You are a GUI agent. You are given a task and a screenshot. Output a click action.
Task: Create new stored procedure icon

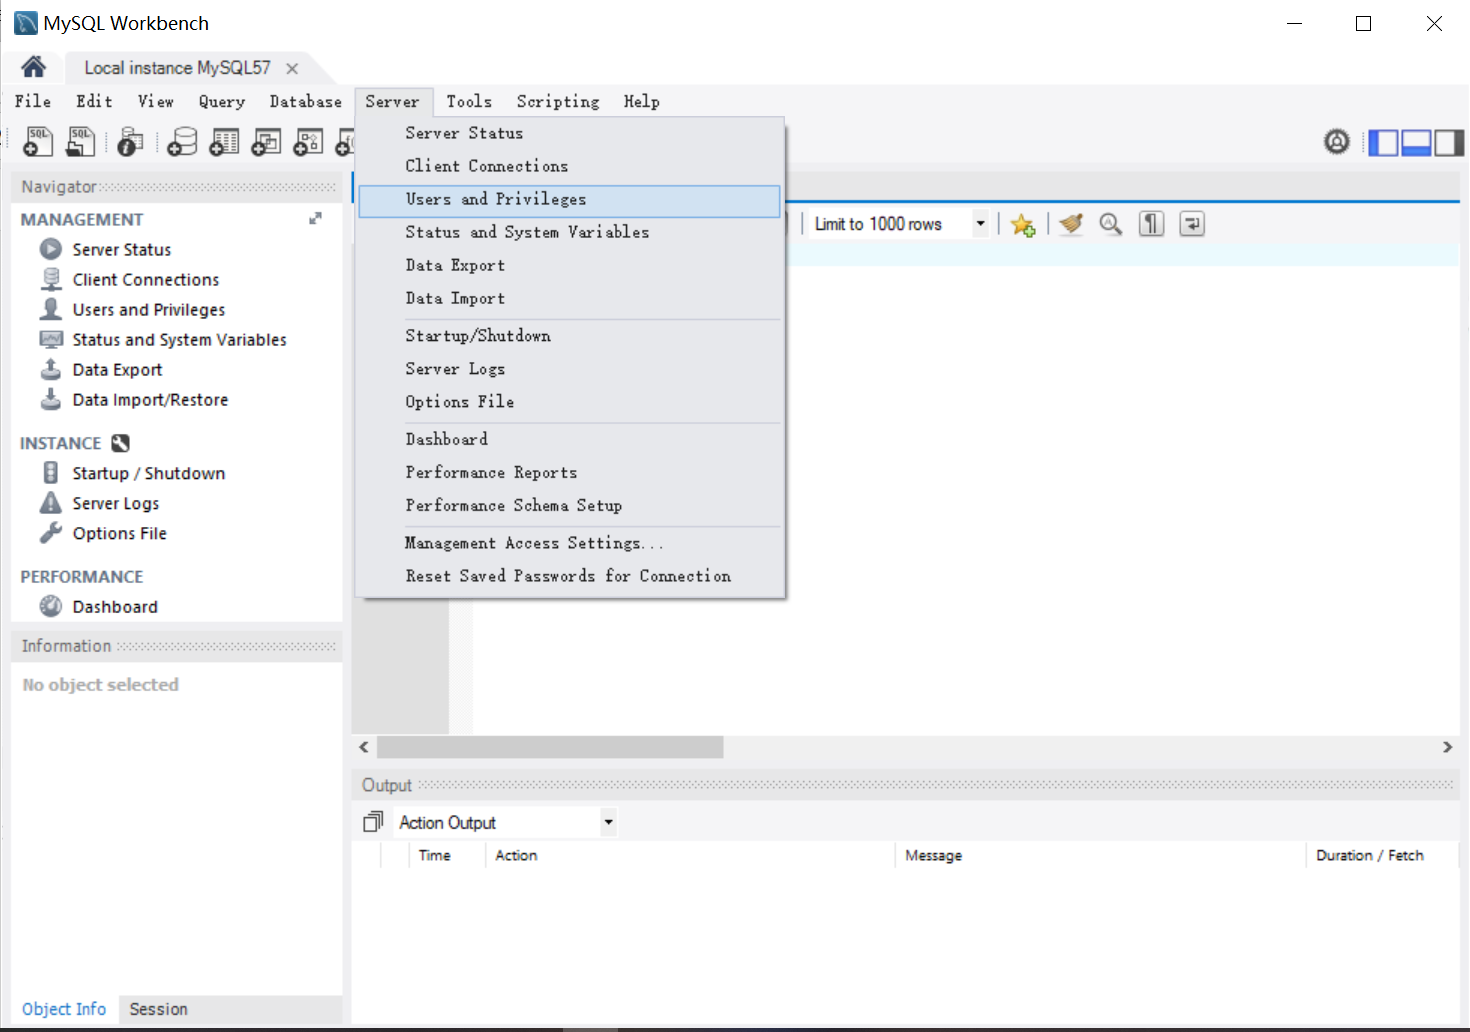coord(308,142)
